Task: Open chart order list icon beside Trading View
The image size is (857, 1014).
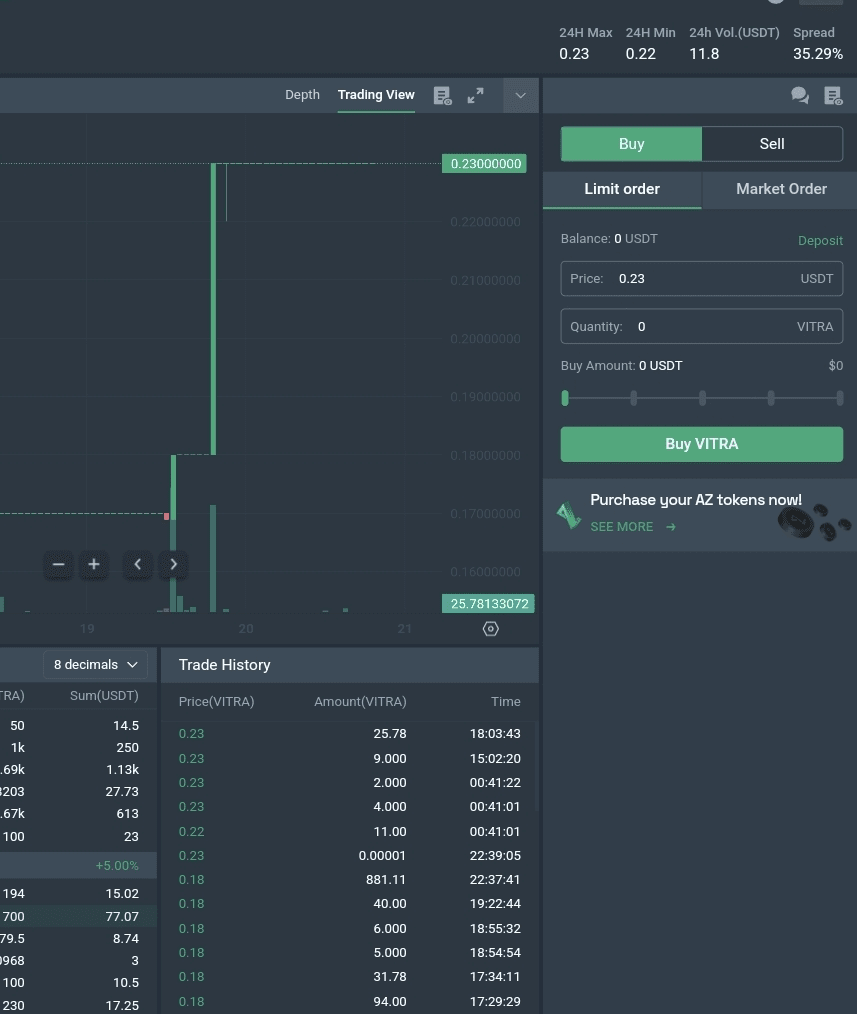Action: (x=442, y=96)
